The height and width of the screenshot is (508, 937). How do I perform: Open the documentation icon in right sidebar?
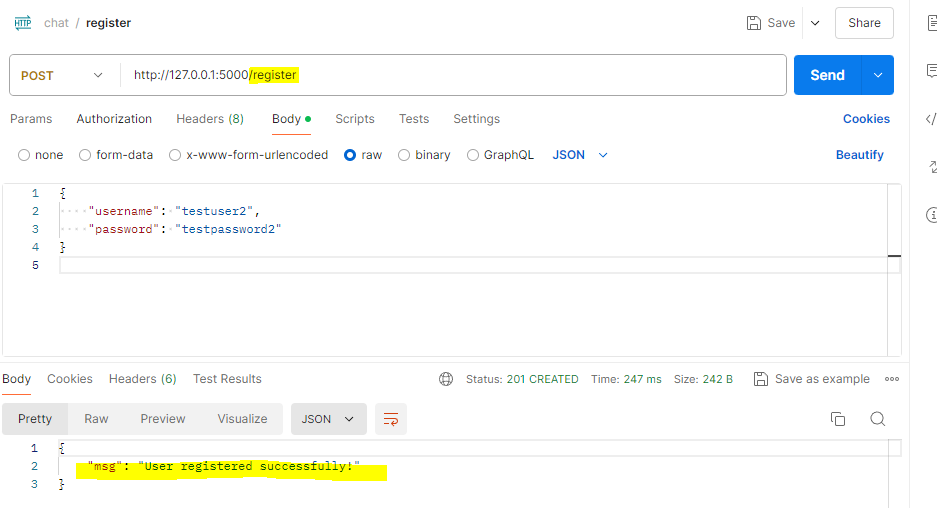[932, 23]
